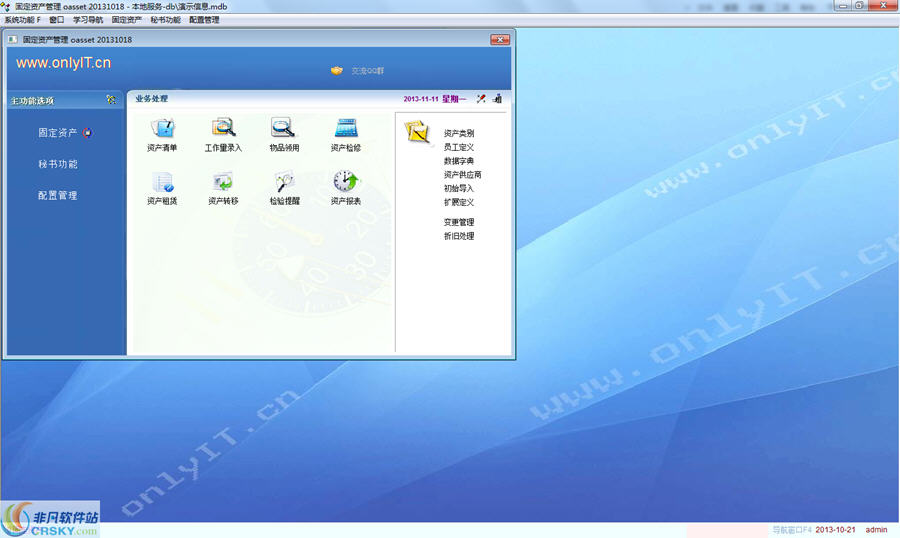
Task: Click the yellow notes icon beside 资产类别
Action: click(417, 132)
